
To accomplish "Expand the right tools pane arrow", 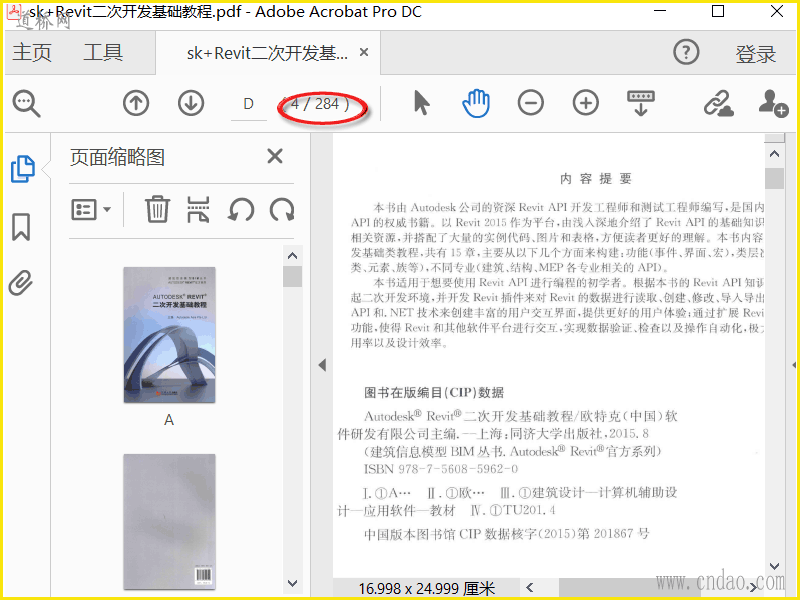I will point(794,365).
